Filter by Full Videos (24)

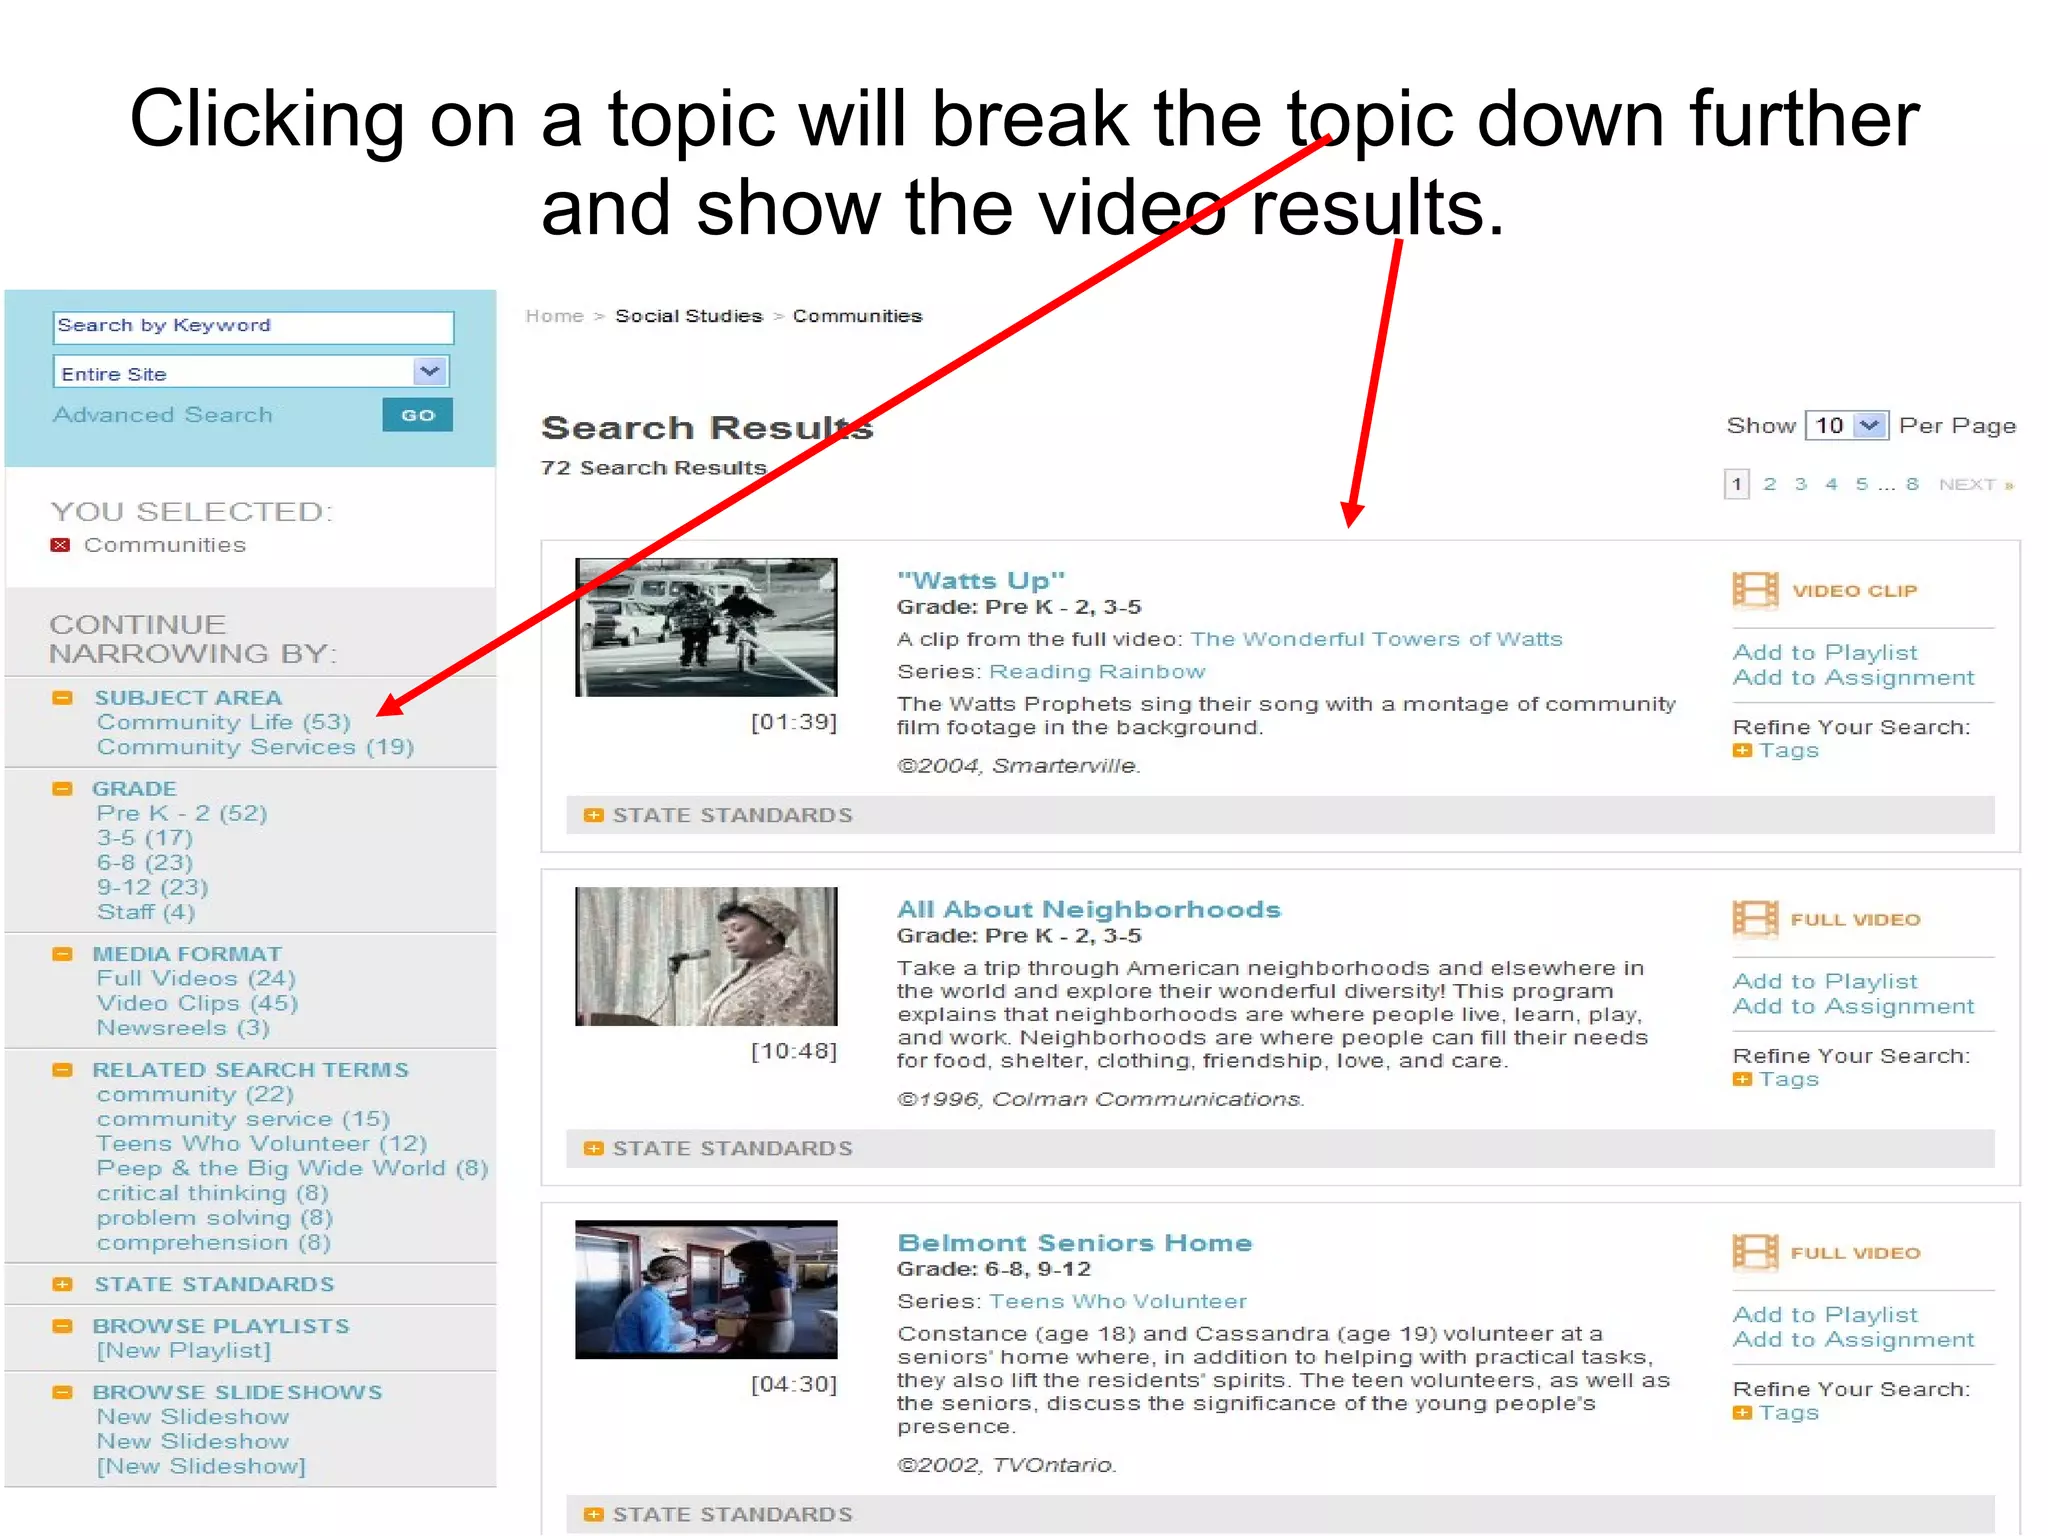tap(196, 979)
